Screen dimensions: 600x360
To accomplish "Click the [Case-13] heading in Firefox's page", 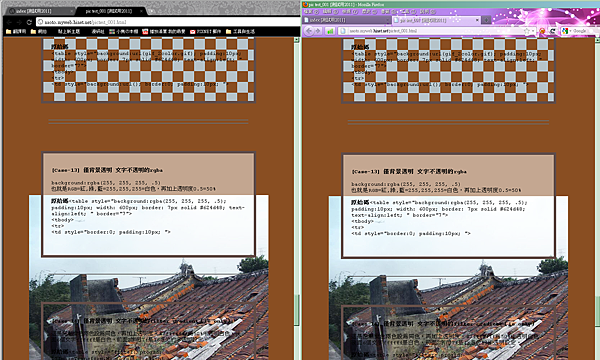I will [x=409, y=172].
